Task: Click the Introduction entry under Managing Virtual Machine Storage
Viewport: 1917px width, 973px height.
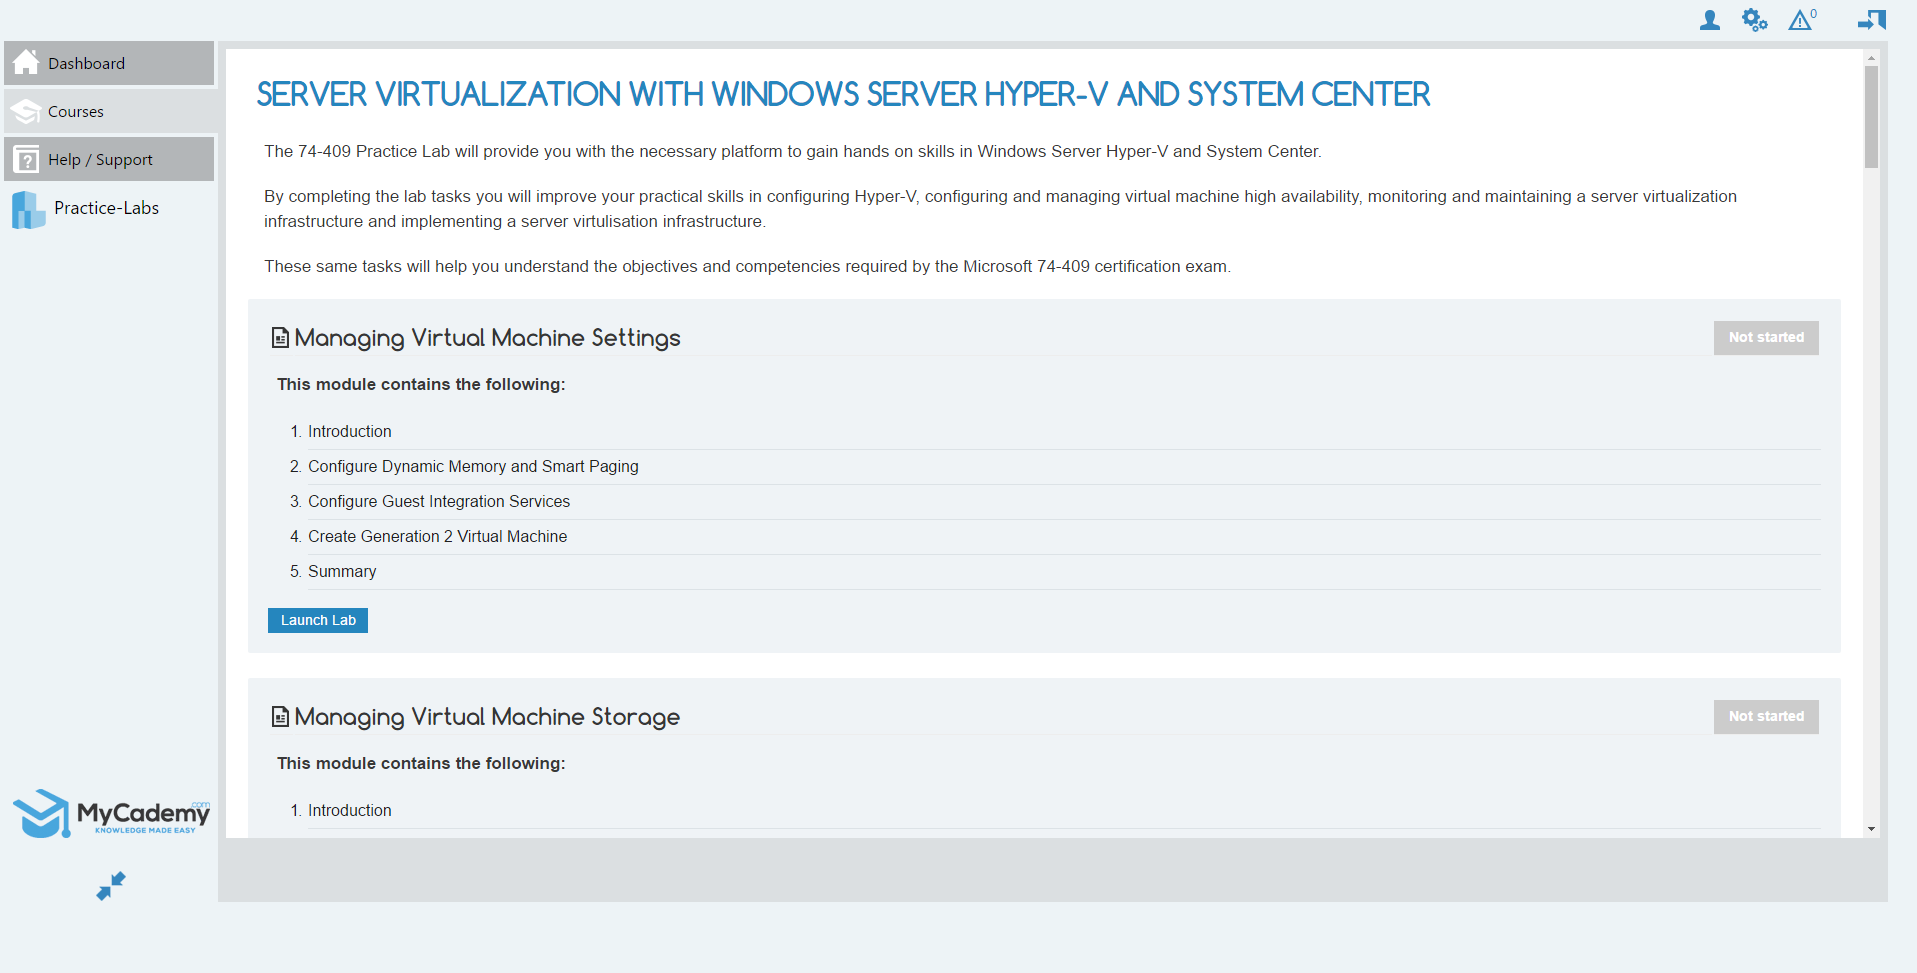Action: pos(349,810)
